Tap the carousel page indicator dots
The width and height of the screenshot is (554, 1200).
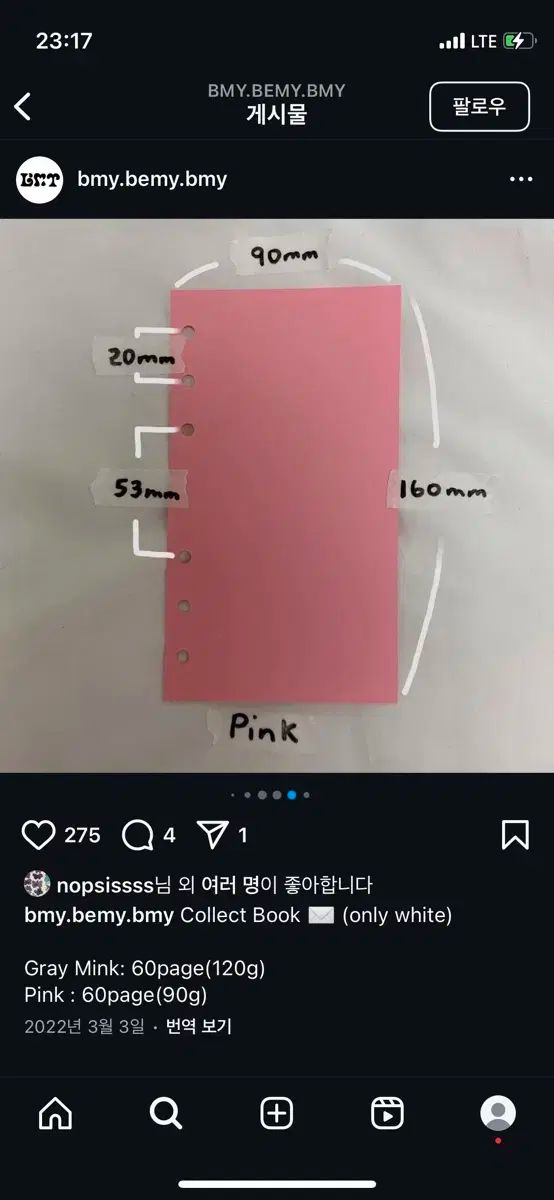270,795
